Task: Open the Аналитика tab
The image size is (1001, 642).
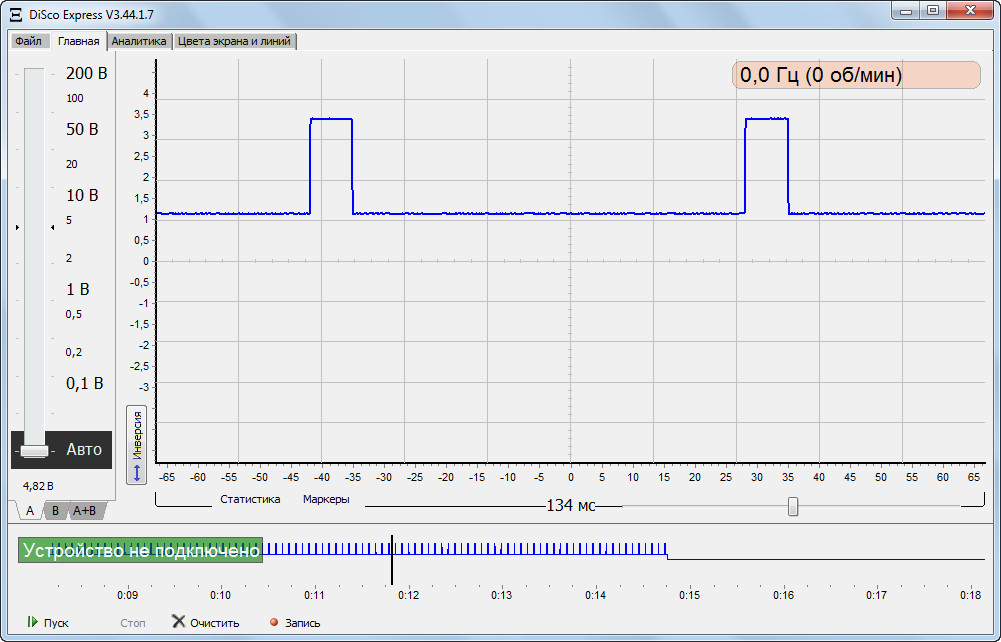Action: pos(139,41)
